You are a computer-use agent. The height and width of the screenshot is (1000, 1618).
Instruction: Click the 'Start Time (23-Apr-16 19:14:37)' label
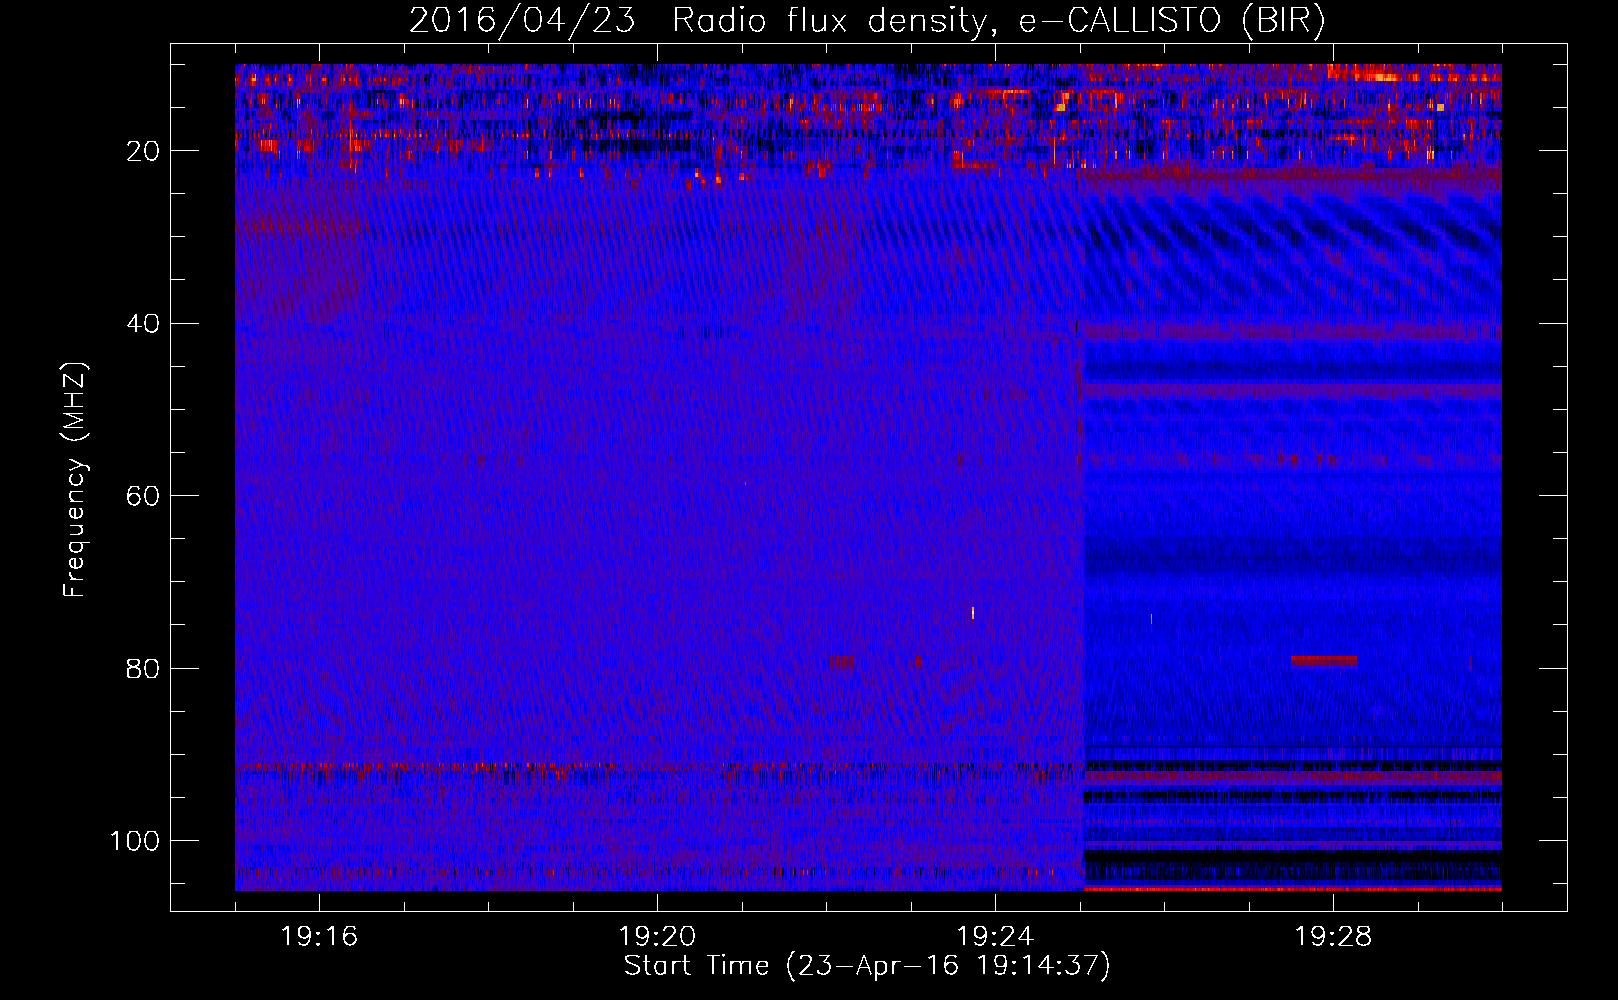867,966
